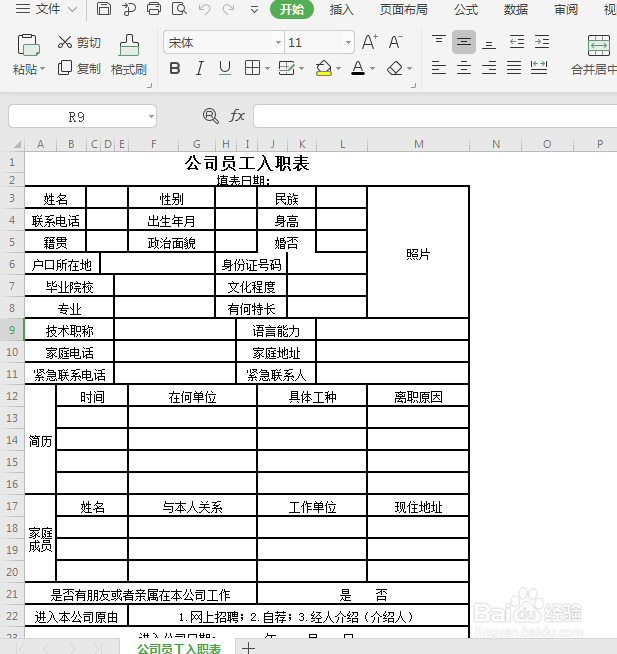Decrease indent icon

[517, 42]
